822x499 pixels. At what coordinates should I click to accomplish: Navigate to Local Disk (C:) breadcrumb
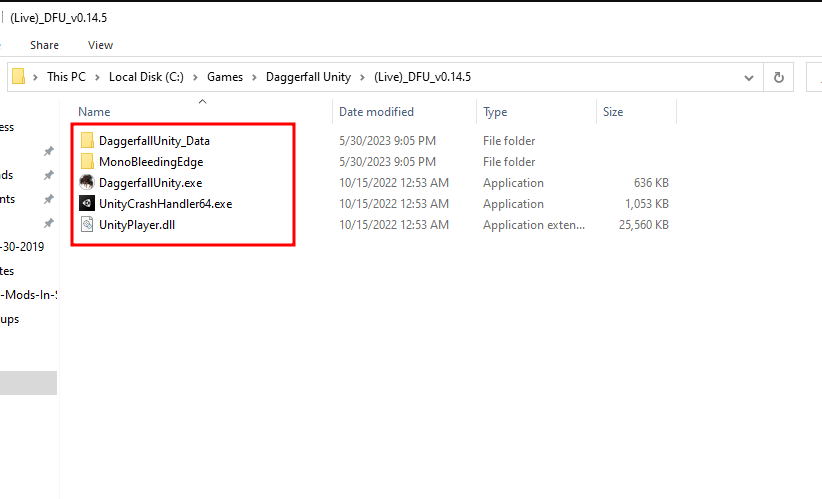click(146, 77)
